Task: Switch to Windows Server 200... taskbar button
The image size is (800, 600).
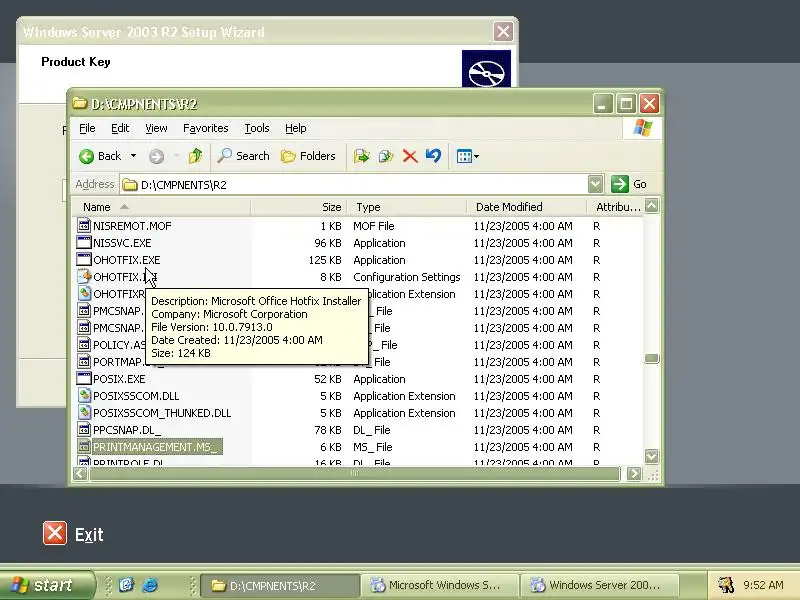Action: pos(599,585)
